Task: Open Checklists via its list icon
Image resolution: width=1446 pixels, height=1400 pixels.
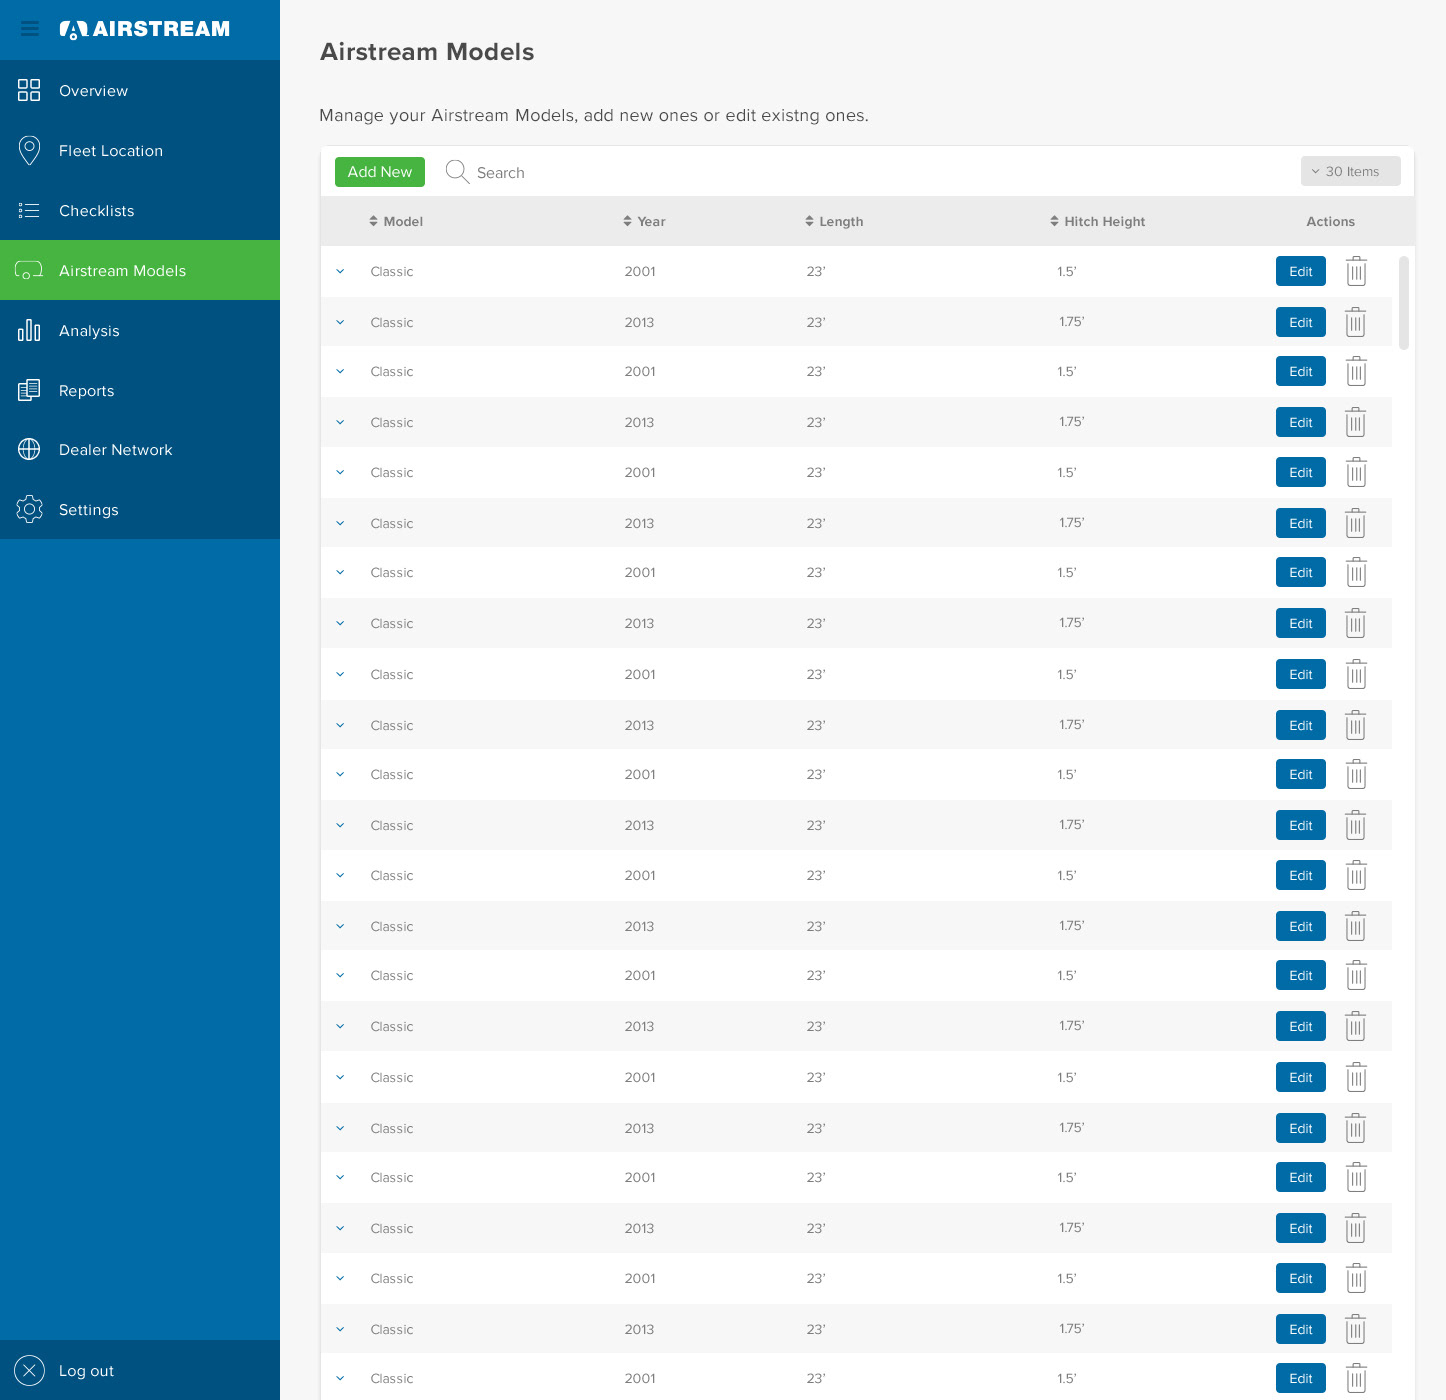Action: click(x=29, y=210)
